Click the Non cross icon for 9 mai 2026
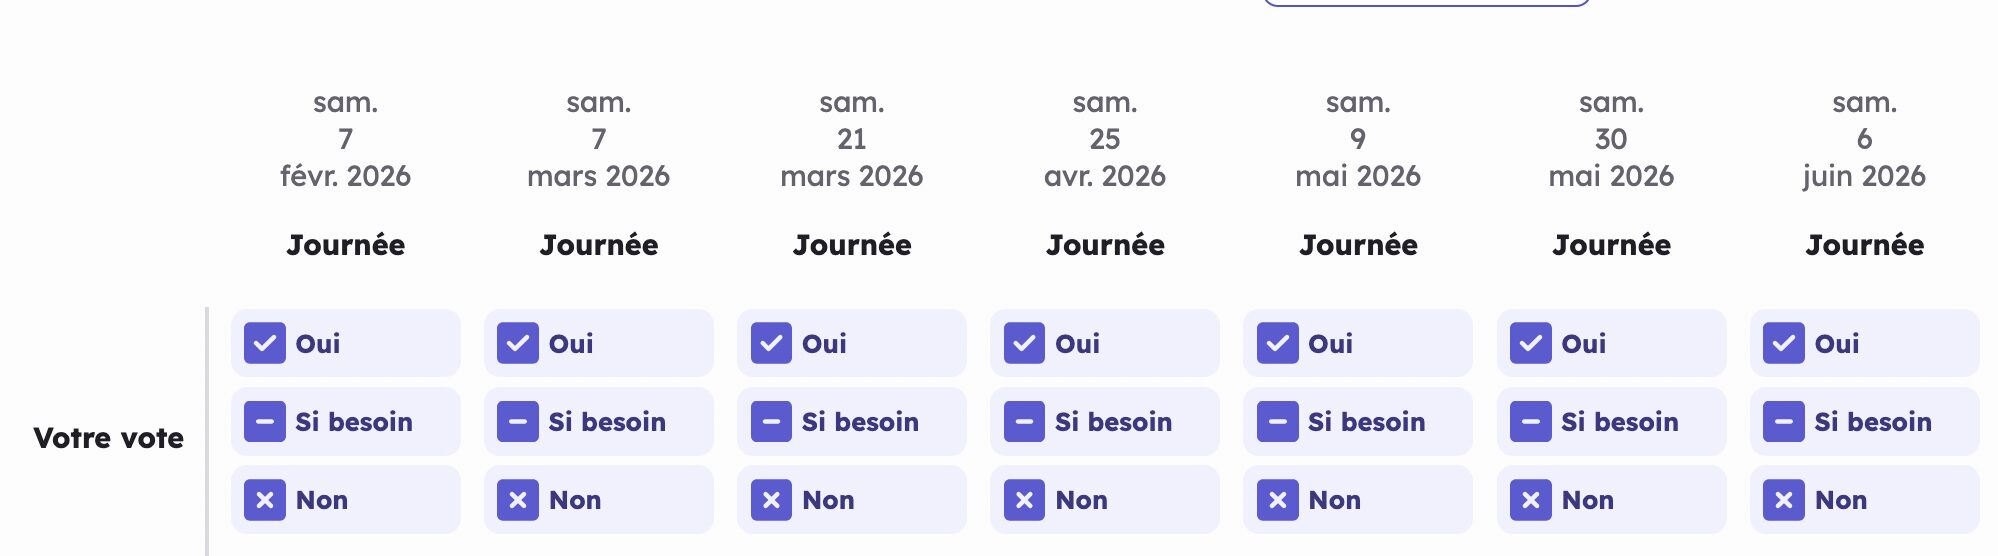This screenshot has width=1998, height=556. click(x=1278, y=500)
